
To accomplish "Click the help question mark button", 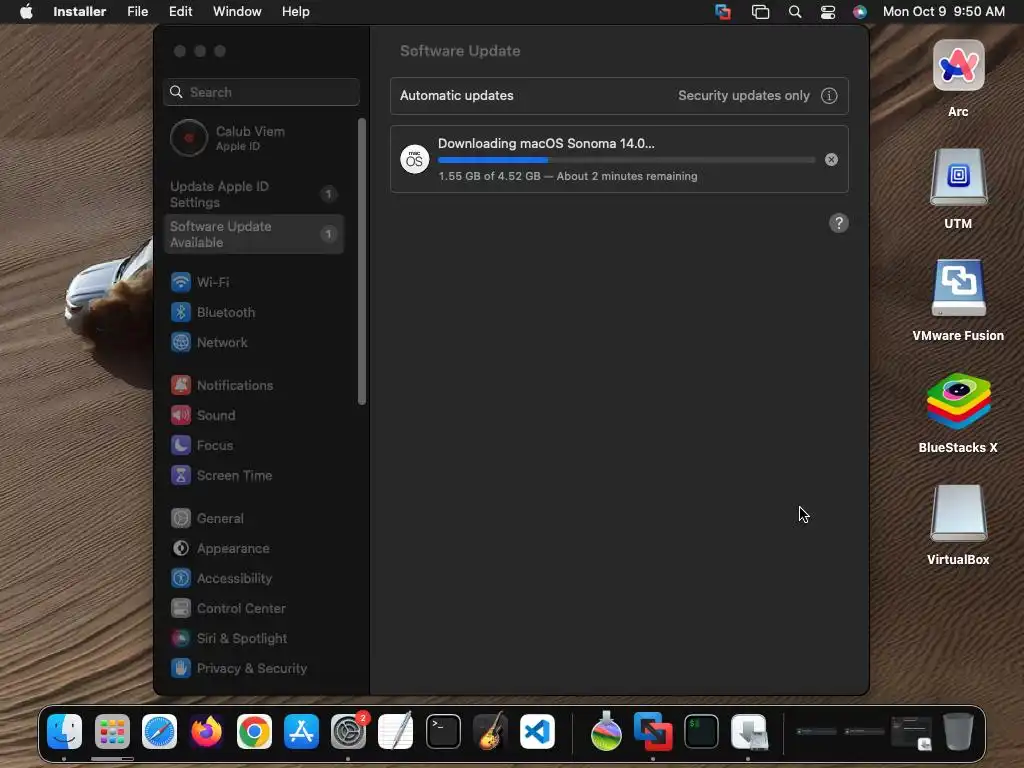I will coord(839,223).
